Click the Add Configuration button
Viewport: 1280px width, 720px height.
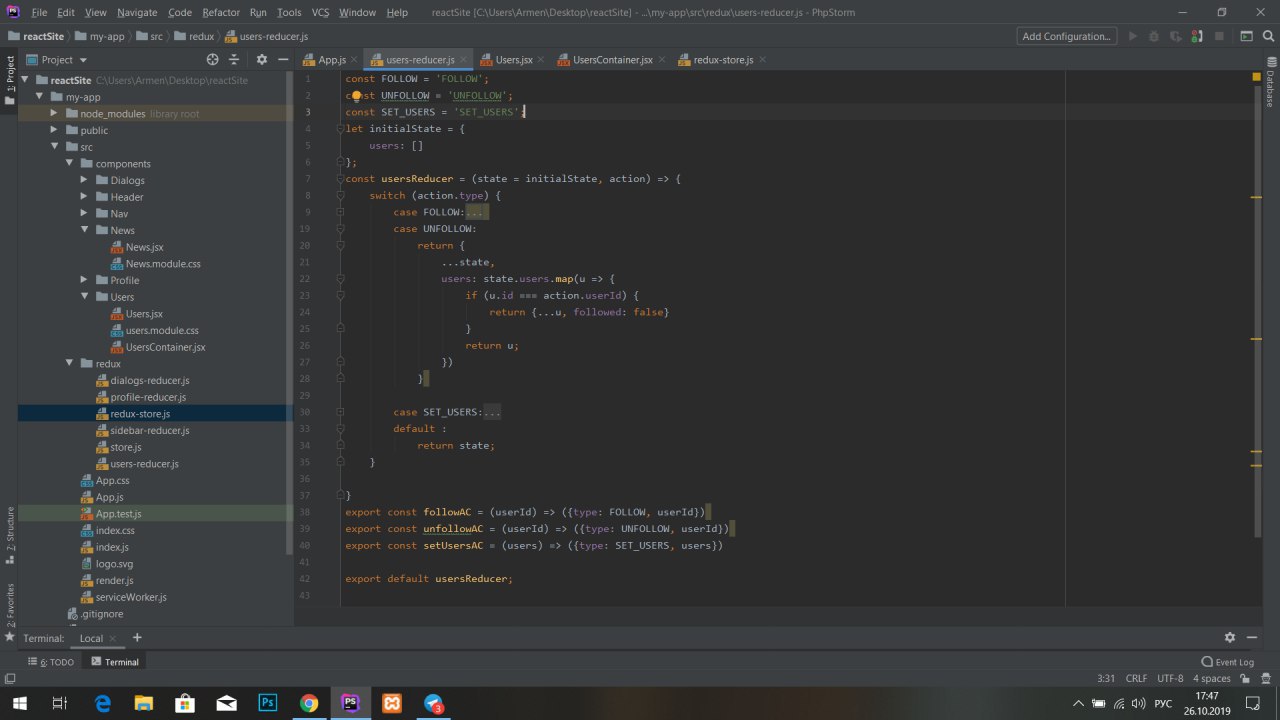[1066, 36]
